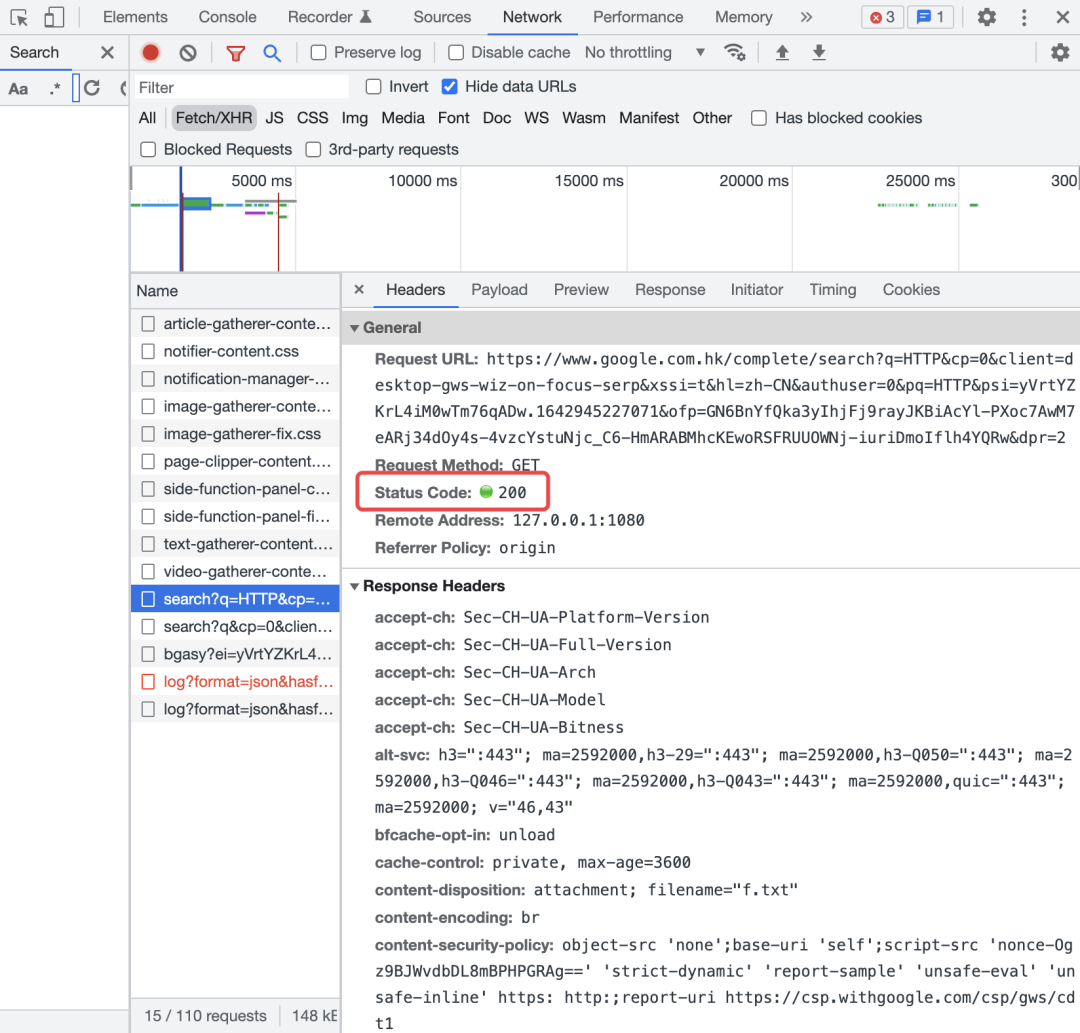Select the log?format=json request in red
Screen dimensions: 1080x1033
[236, 682]
